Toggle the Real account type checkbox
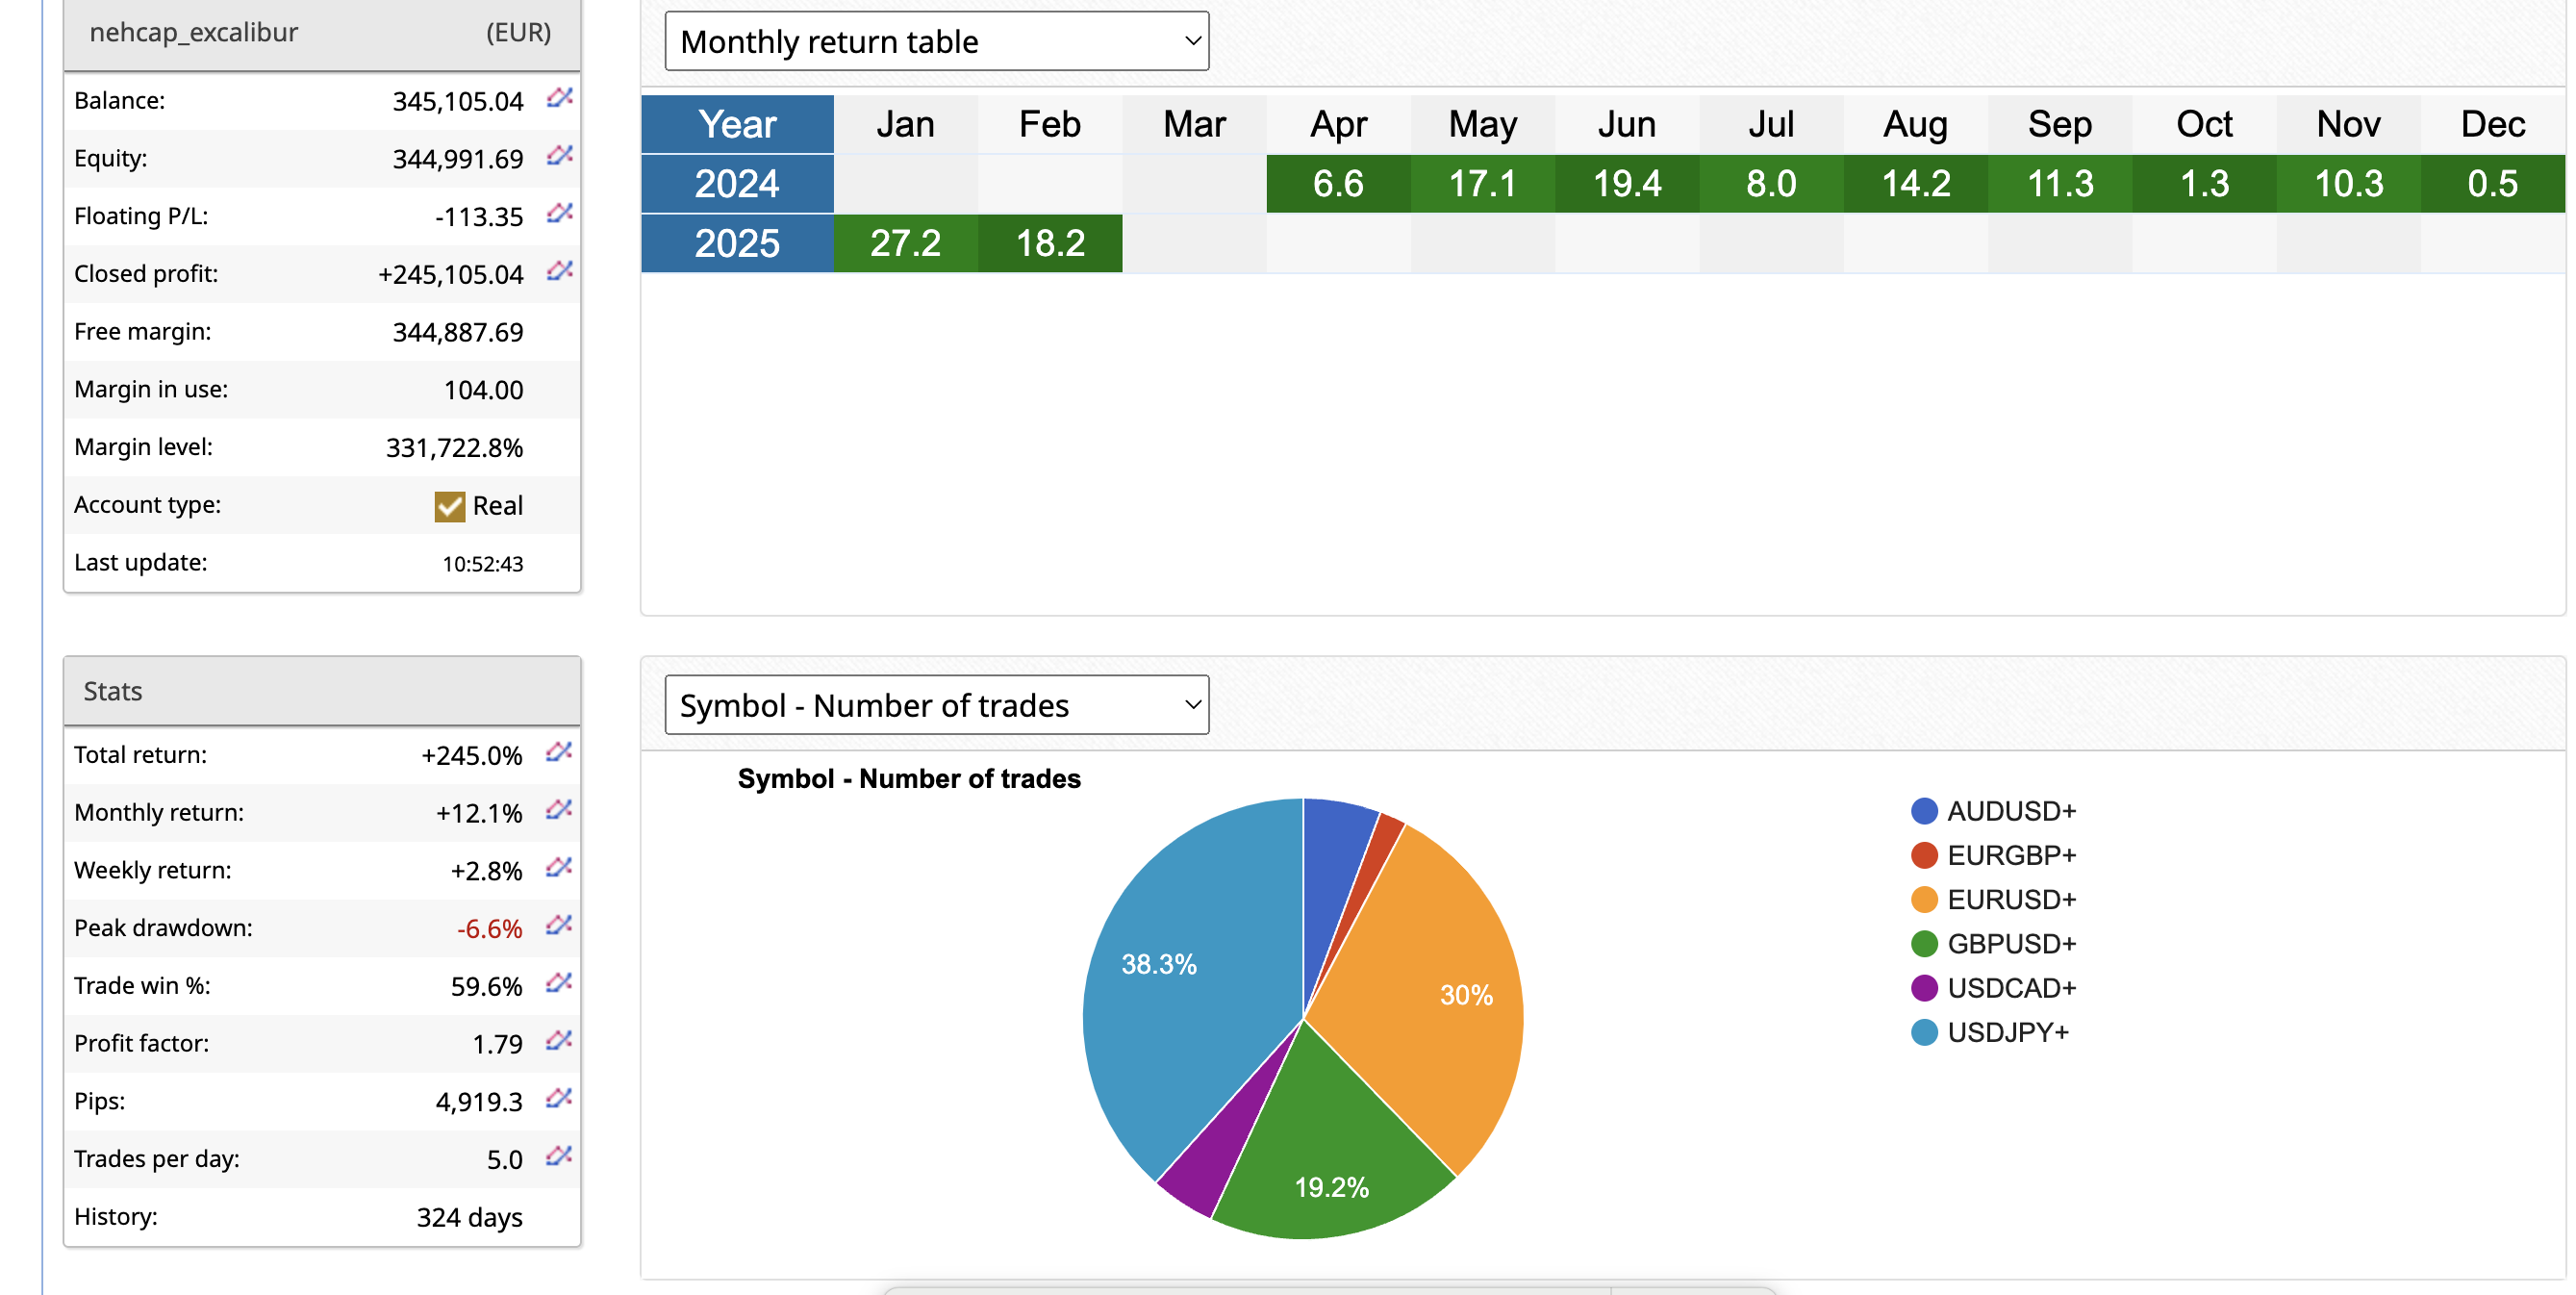2576x1295 pixels. click(450, 506)
